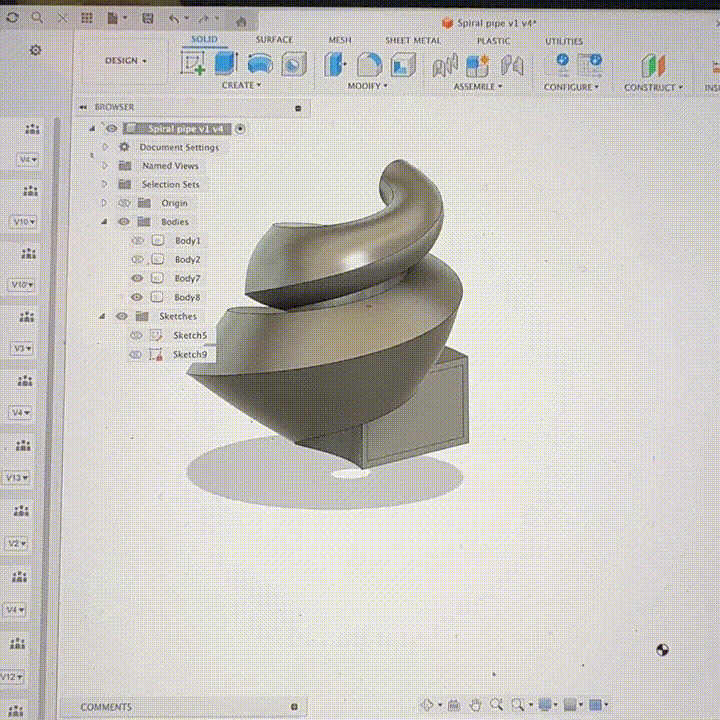The height and width of the screenshot is (720, 720).
Task: Click the Revolve tool icon
Action: coord(260,64)
